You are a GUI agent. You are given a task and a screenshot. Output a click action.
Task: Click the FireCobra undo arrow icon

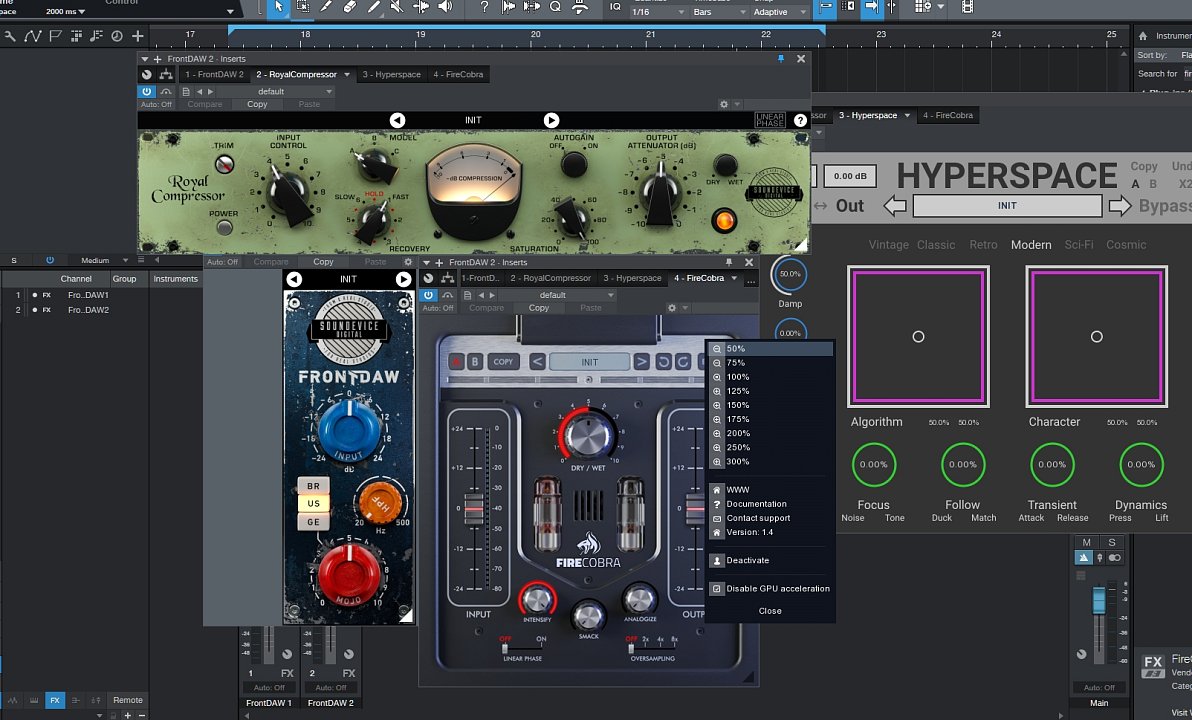point(663,362)
